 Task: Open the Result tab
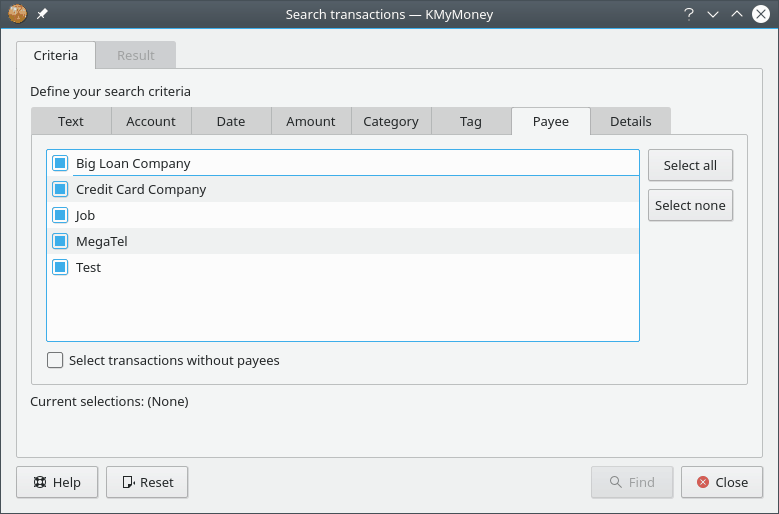[136, 55]
